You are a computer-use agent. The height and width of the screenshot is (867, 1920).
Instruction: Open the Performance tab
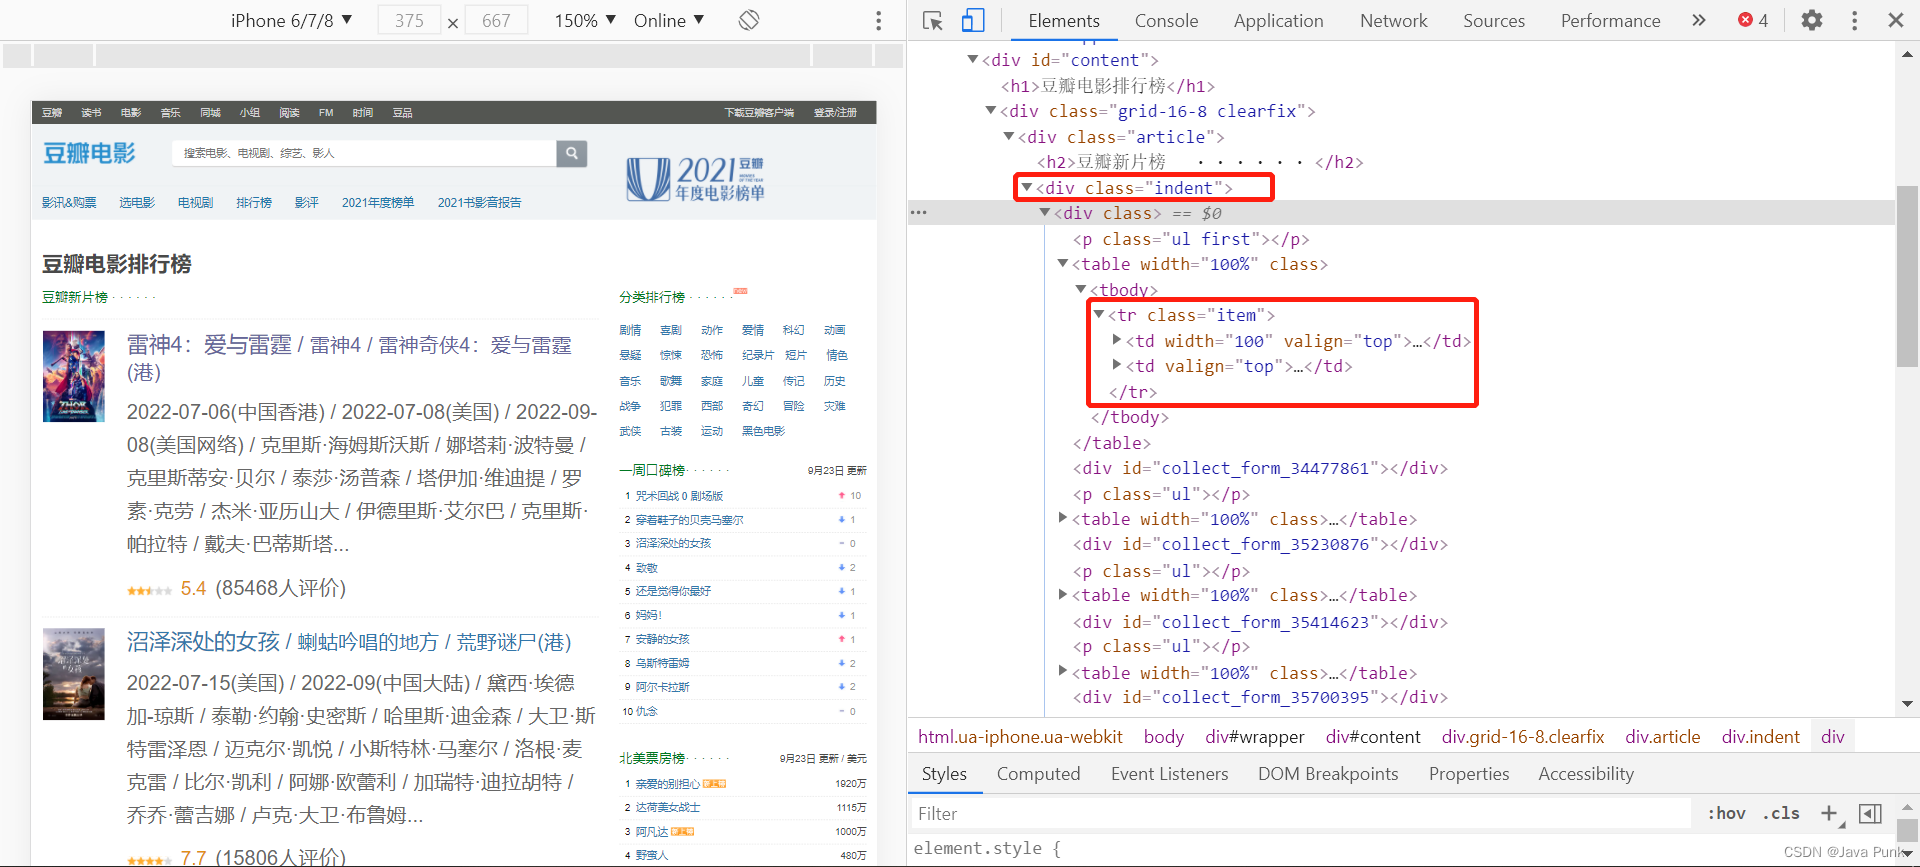1610,20
